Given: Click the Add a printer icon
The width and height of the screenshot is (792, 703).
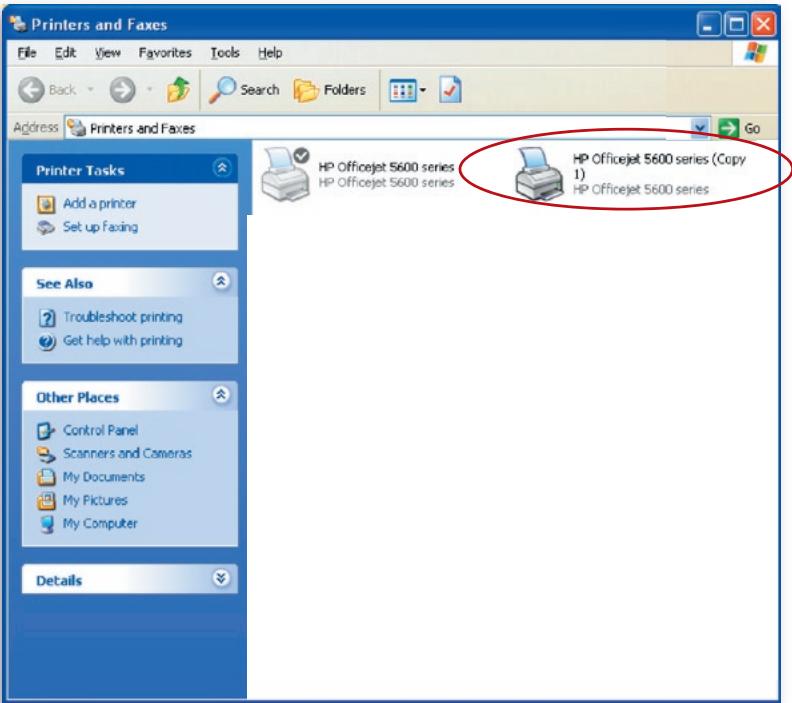Looking at the screenshot, I should pos(46,205).
